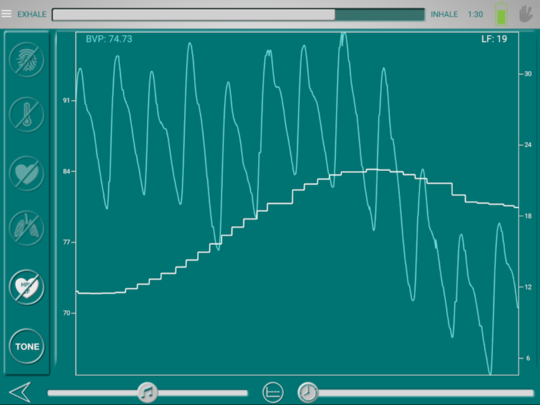This screenshot has width=540, height=405.
Task: Click the LF: 19 readout
Action: [494, 39]
